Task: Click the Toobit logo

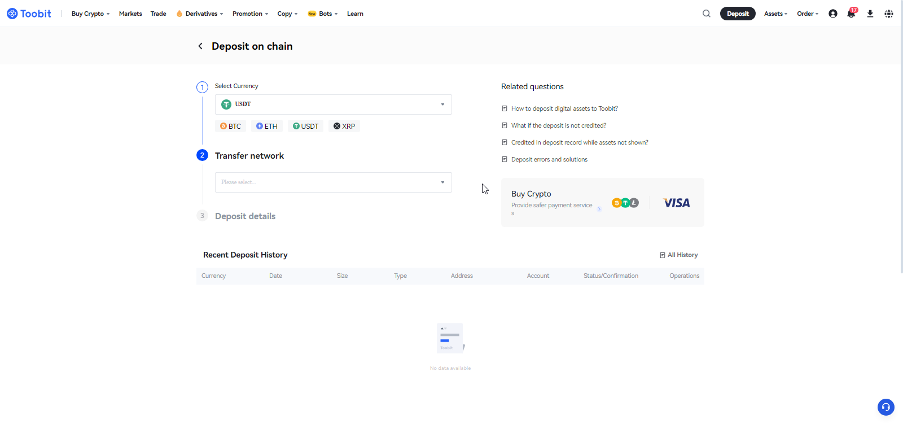Action: coord(29,14)
